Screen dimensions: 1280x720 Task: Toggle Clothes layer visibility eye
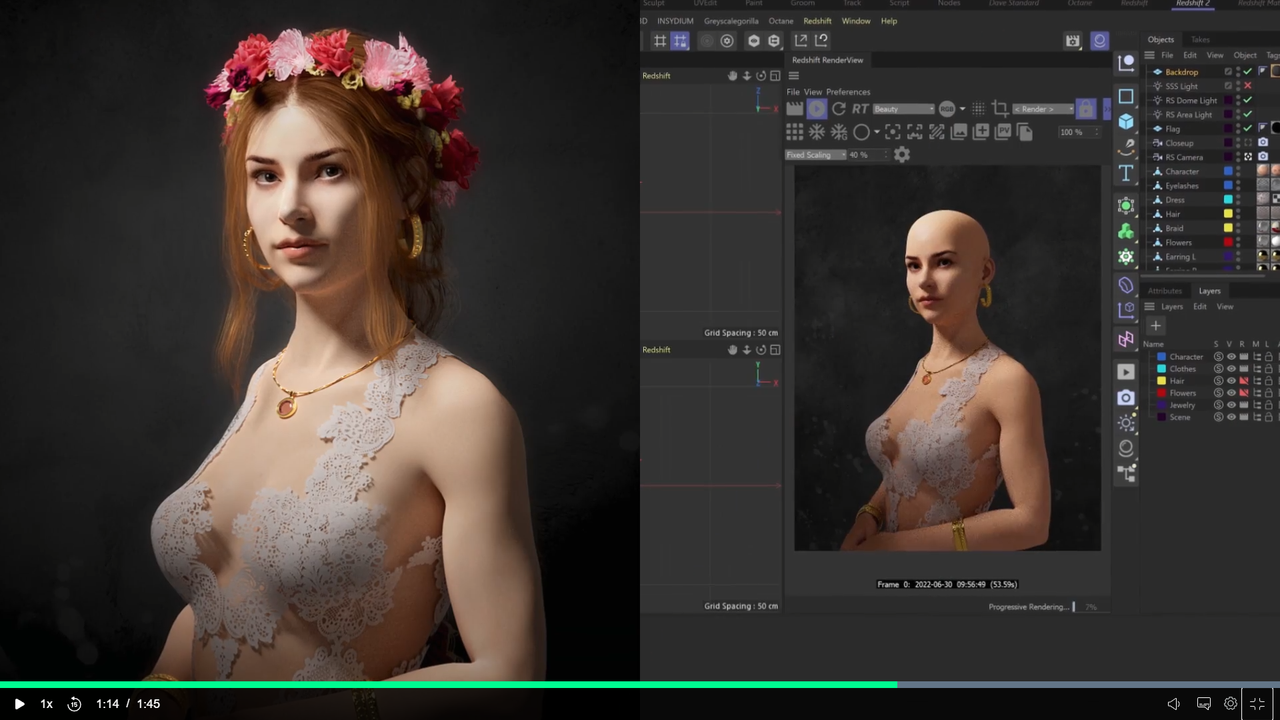pos(1231,369)
